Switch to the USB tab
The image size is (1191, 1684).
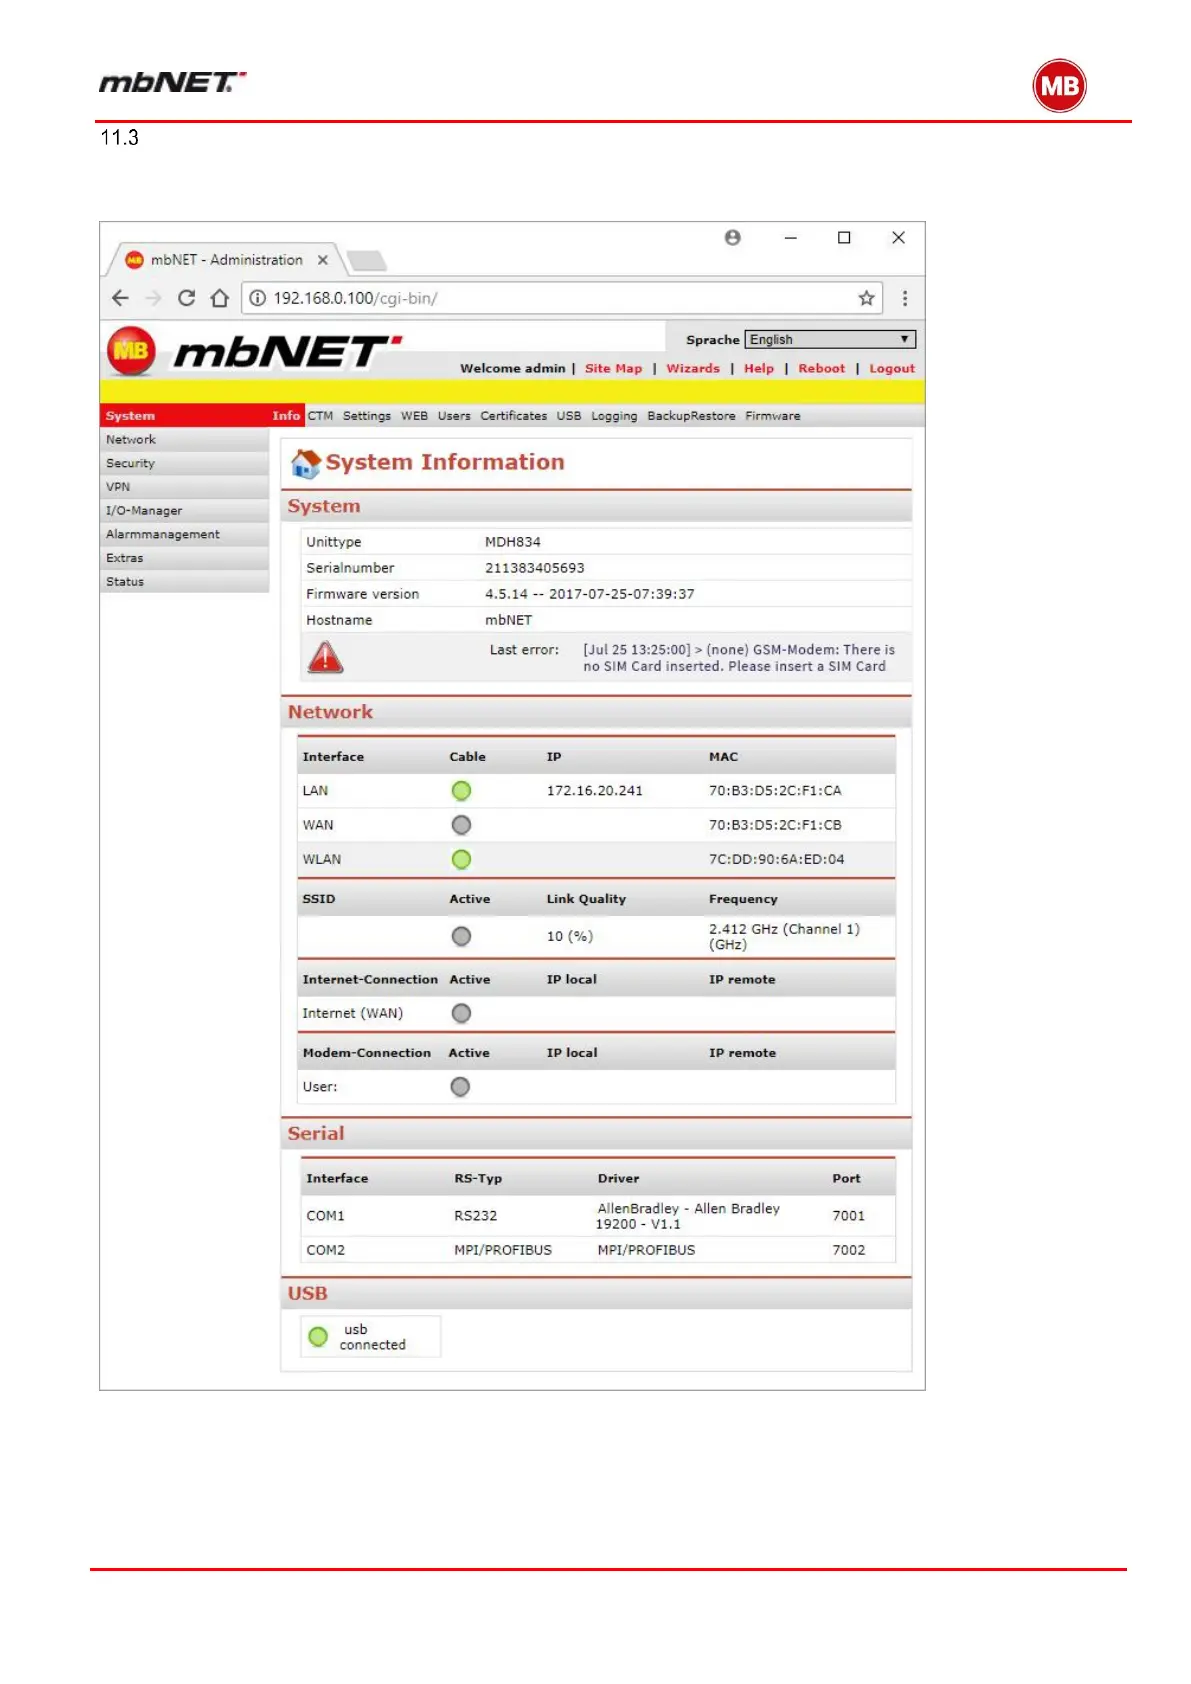[569, 416]
